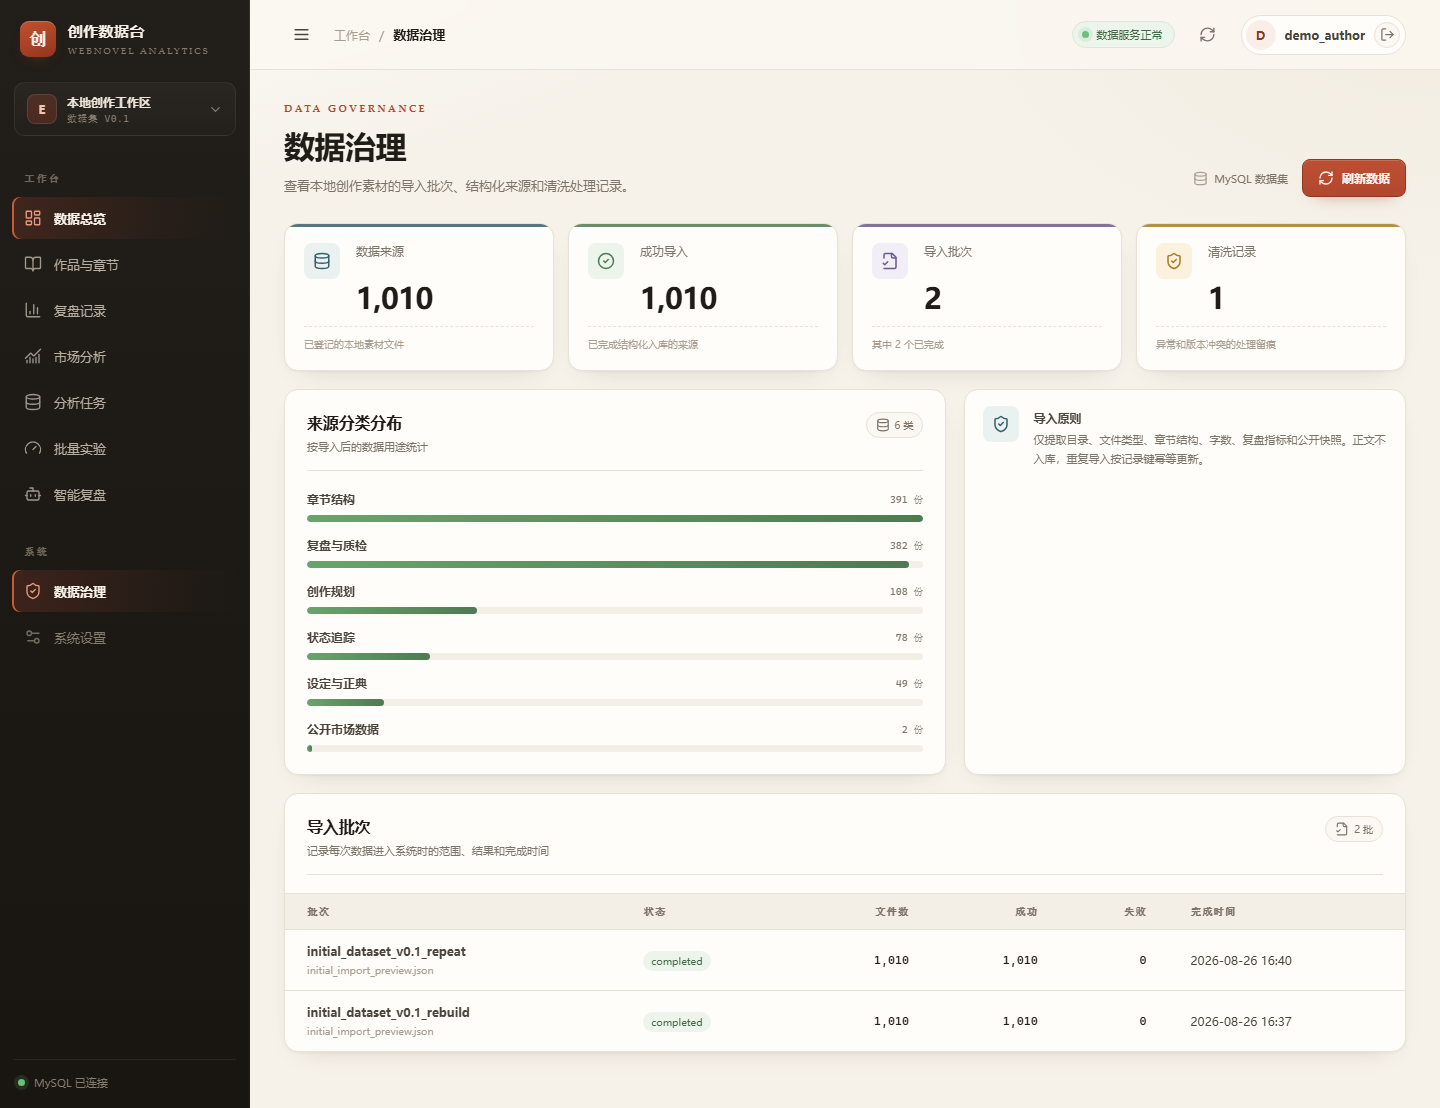Click the 复盘与质检 category label
1440x1108 pixels.
coord(337,546)
